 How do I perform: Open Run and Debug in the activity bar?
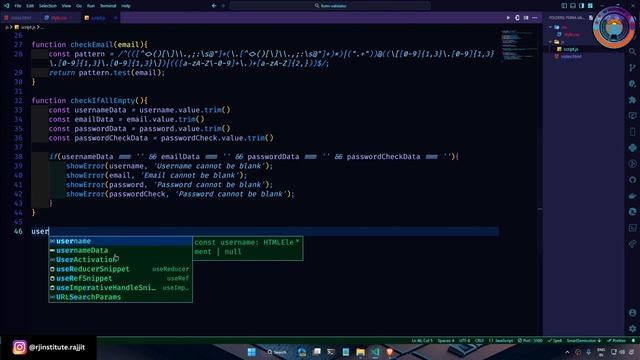click(x=632, y=84)
